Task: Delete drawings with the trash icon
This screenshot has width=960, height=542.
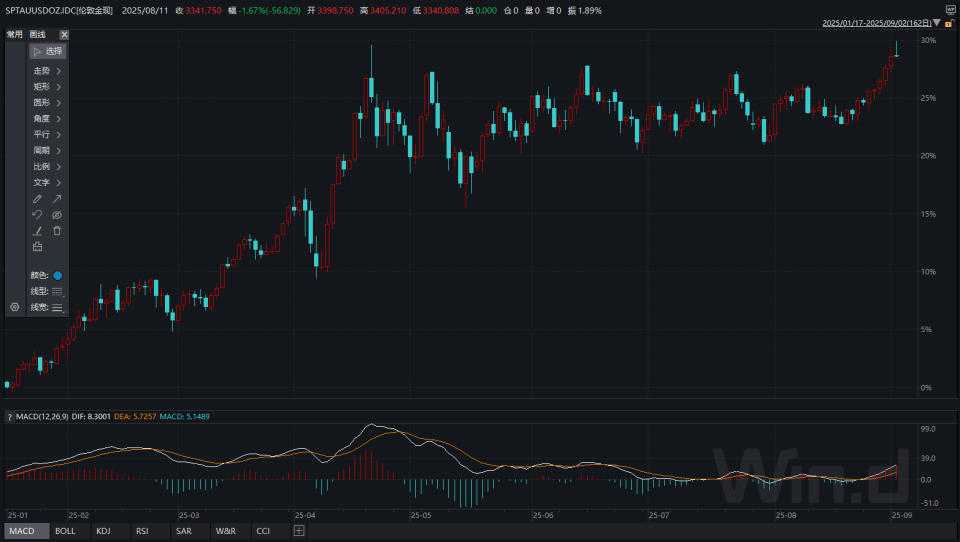Action: 57,231
